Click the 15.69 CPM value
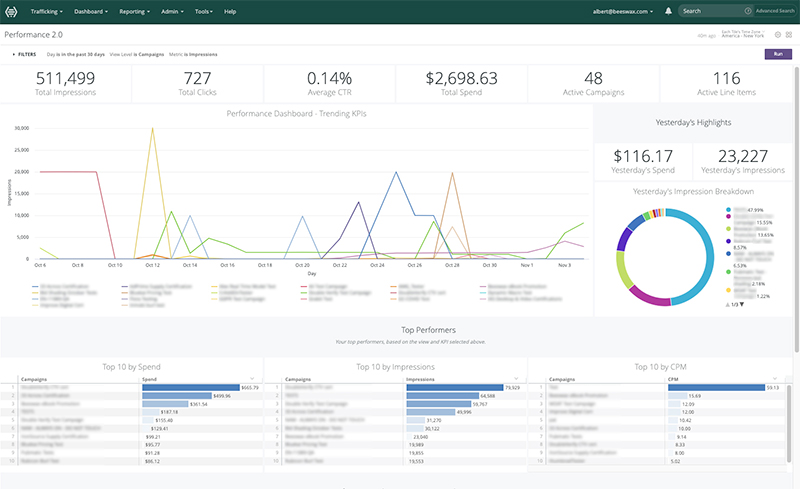800x489 pixels. 694,396
